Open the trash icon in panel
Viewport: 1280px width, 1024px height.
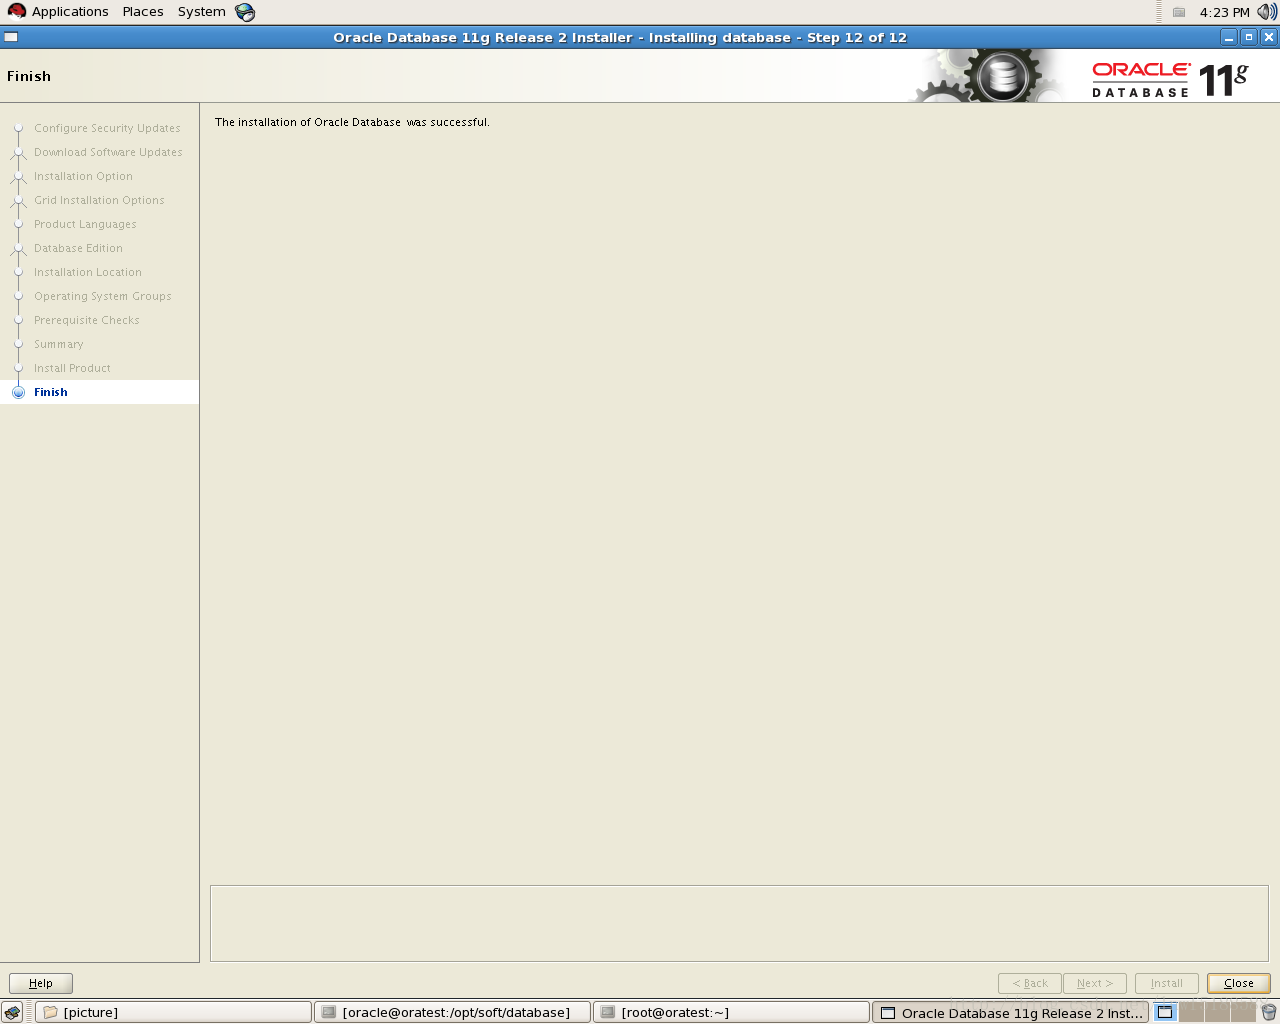[x=1268, y=1012]
